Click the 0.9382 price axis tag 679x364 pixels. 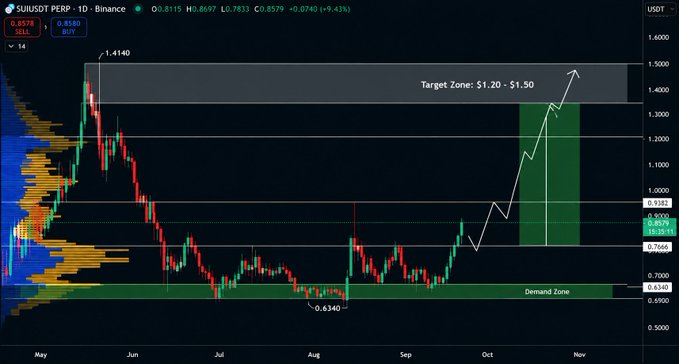click(658, 203)
